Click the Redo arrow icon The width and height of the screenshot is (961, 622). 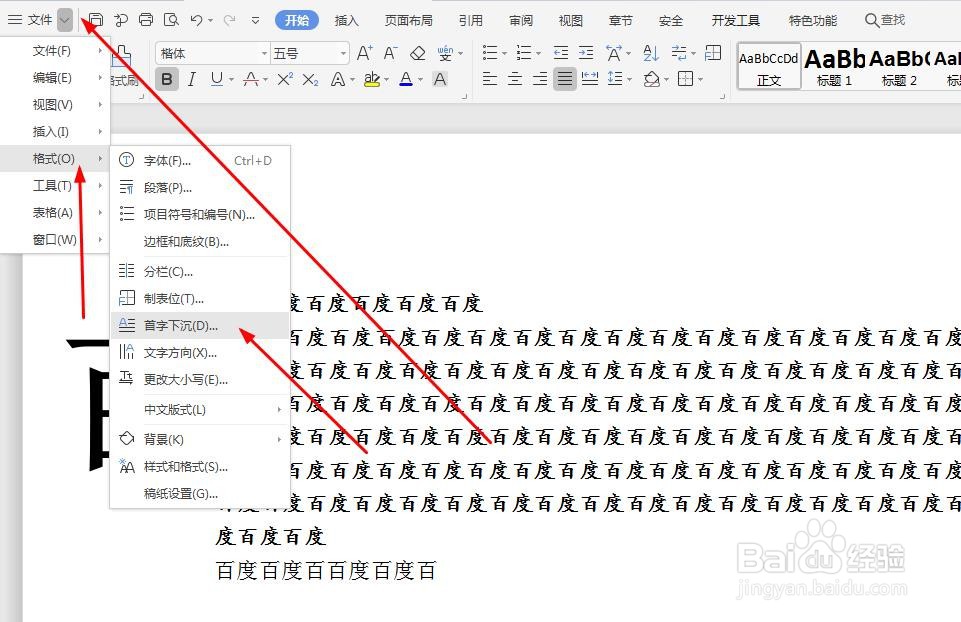tap(229, 20)
